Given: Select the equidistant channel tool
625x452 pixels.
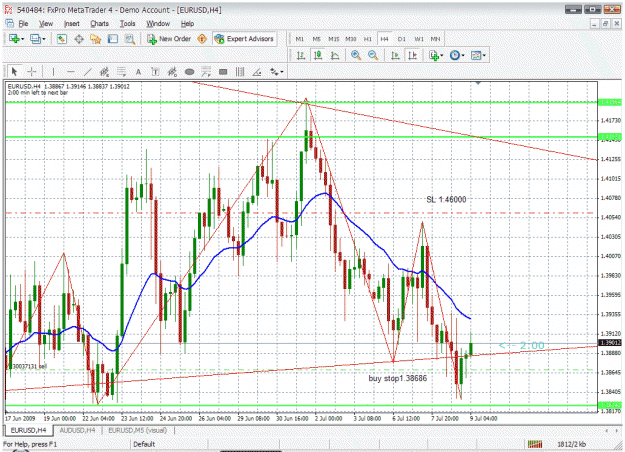Looking at the screenshot, I should (x=104, y=72).
